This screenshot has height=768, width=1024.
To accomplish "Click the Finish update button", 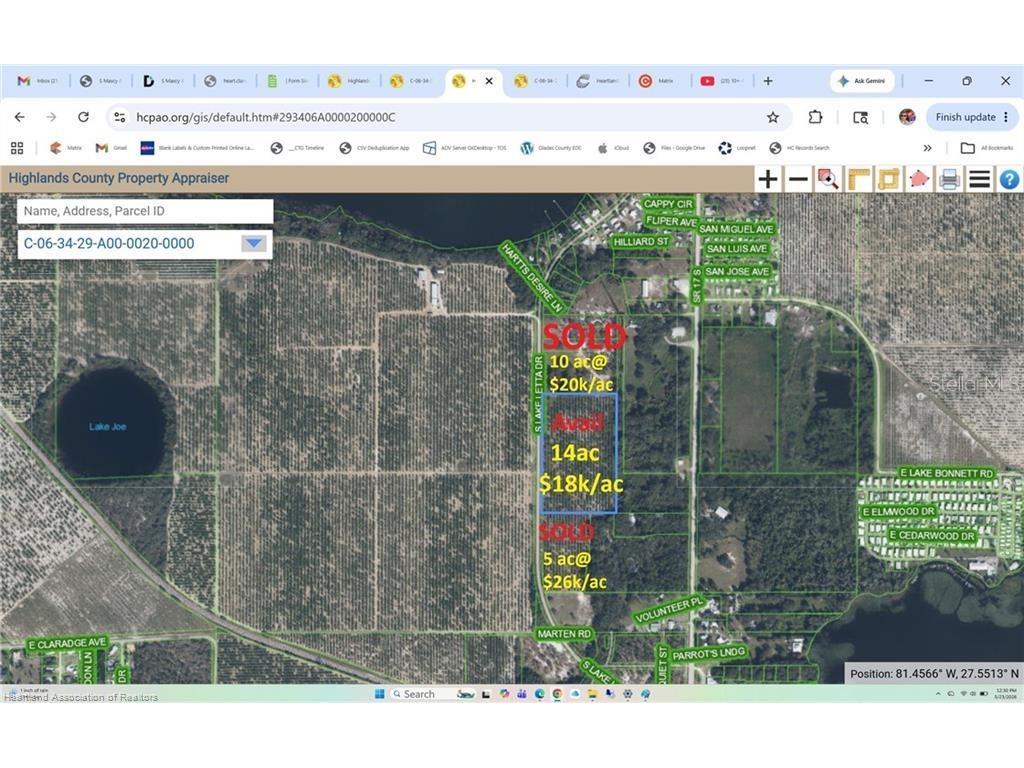I will 972,117.
